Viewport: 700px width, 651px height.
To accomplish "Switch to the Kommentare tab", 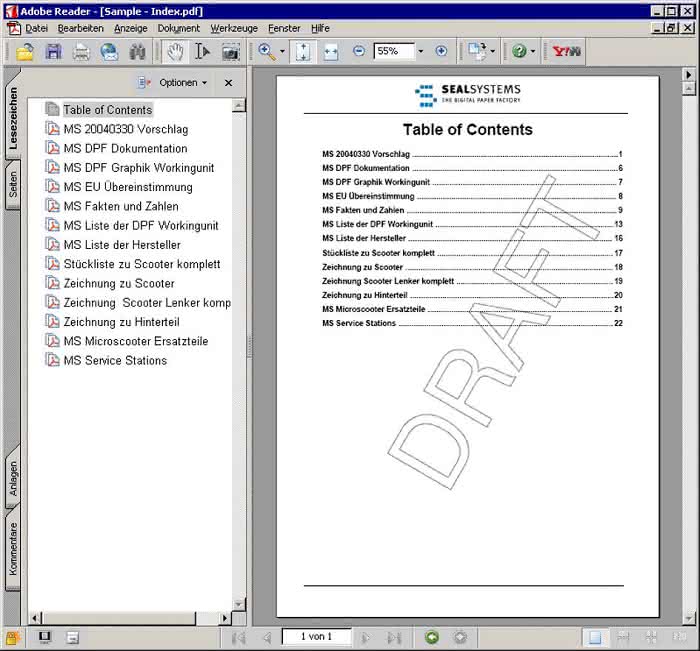I will click(x=12, y=549).
